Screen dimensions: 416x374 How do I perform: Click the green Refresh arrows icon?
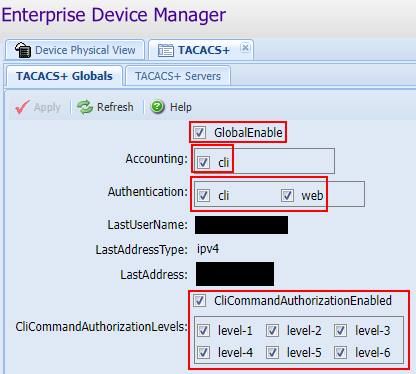(x=85, y=107)
